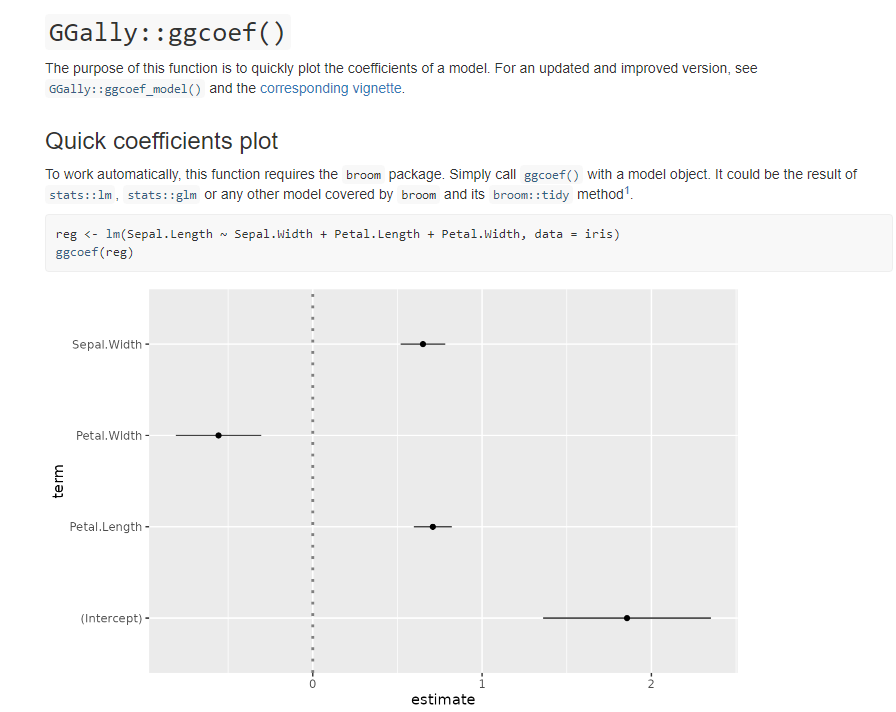
Task: Click the GGally::ggcoef() page title
Action: click(167, 32)
